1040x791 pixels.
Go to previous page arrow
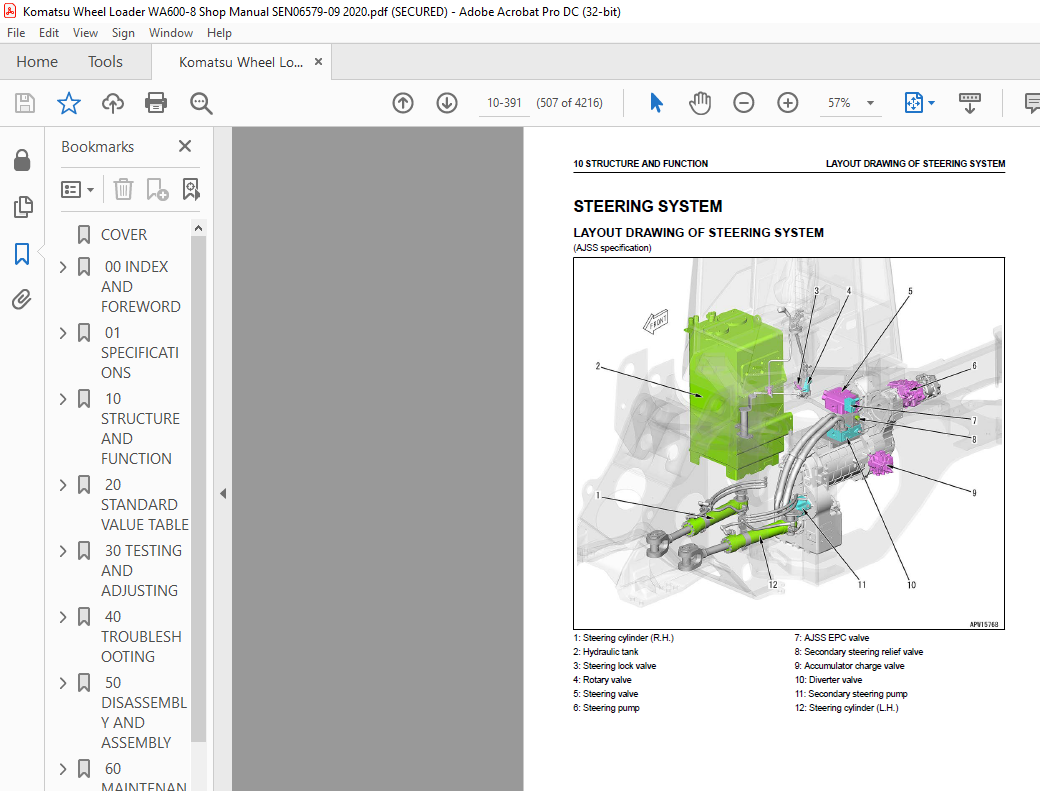pos(403,103)
